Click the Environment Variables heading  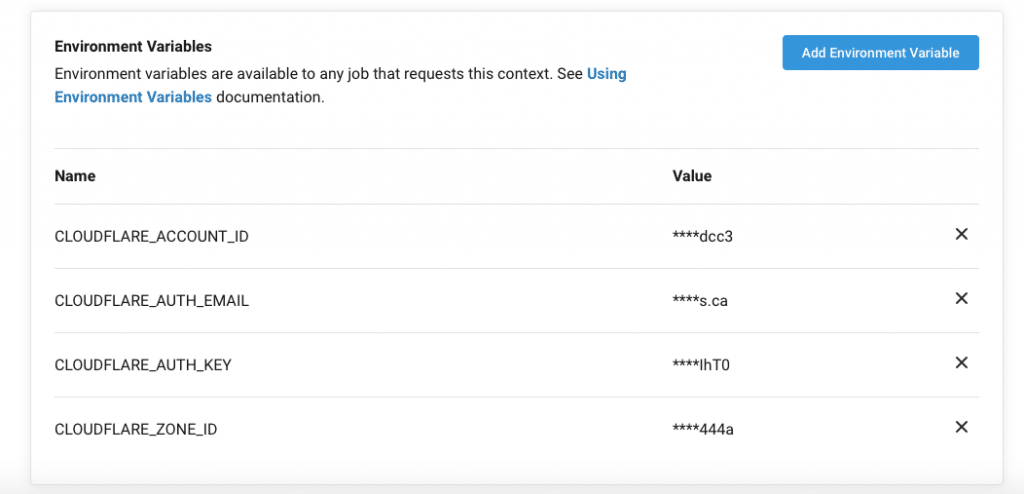tap(133, 47)
